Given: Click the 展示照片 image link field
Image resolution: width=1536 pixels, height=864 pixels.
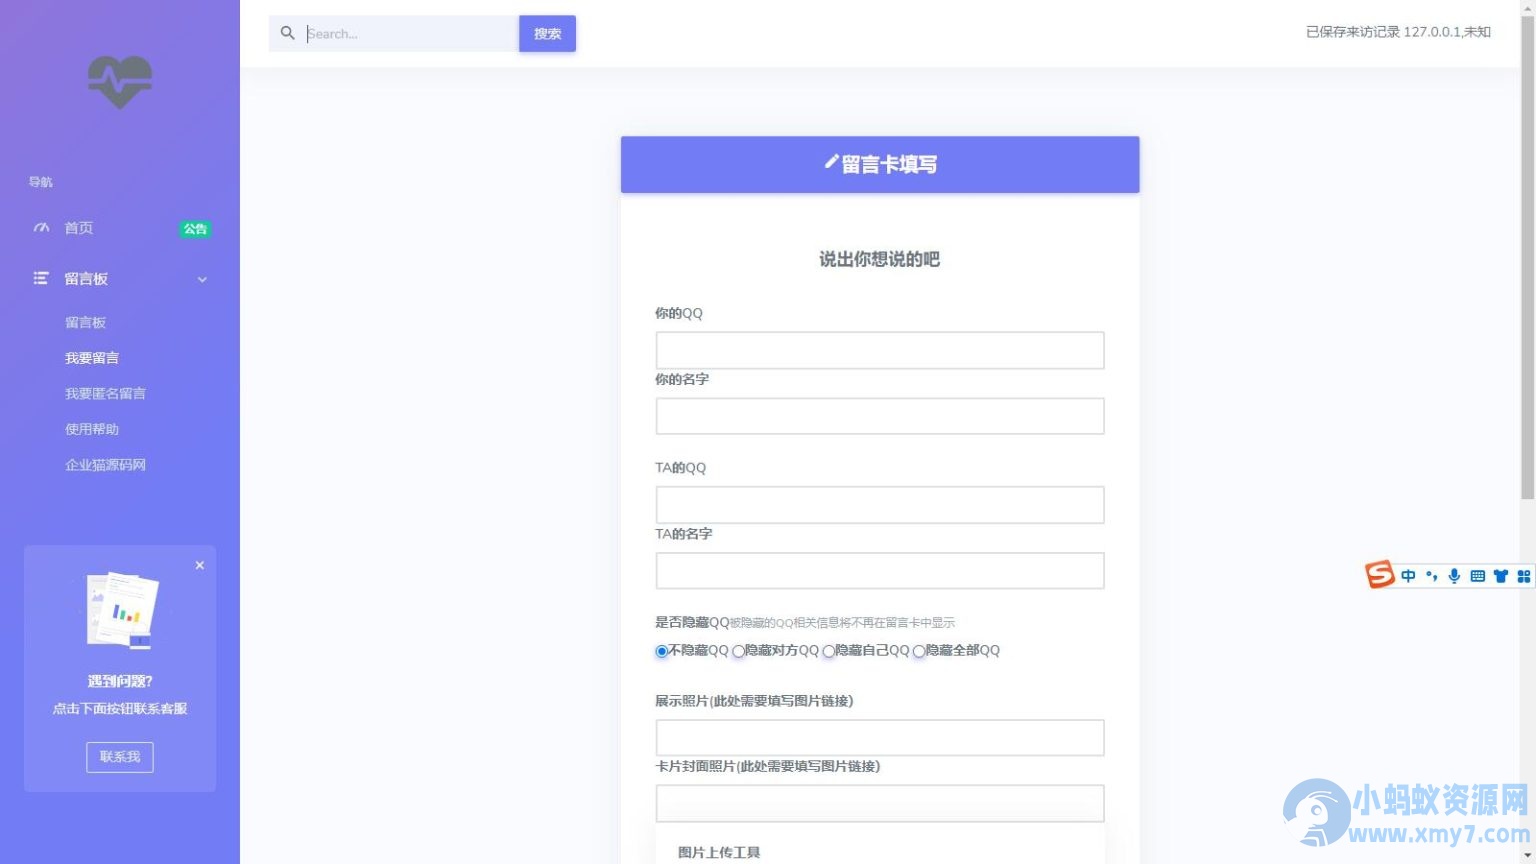Looking at the screenshot, I should coord(880,738).
